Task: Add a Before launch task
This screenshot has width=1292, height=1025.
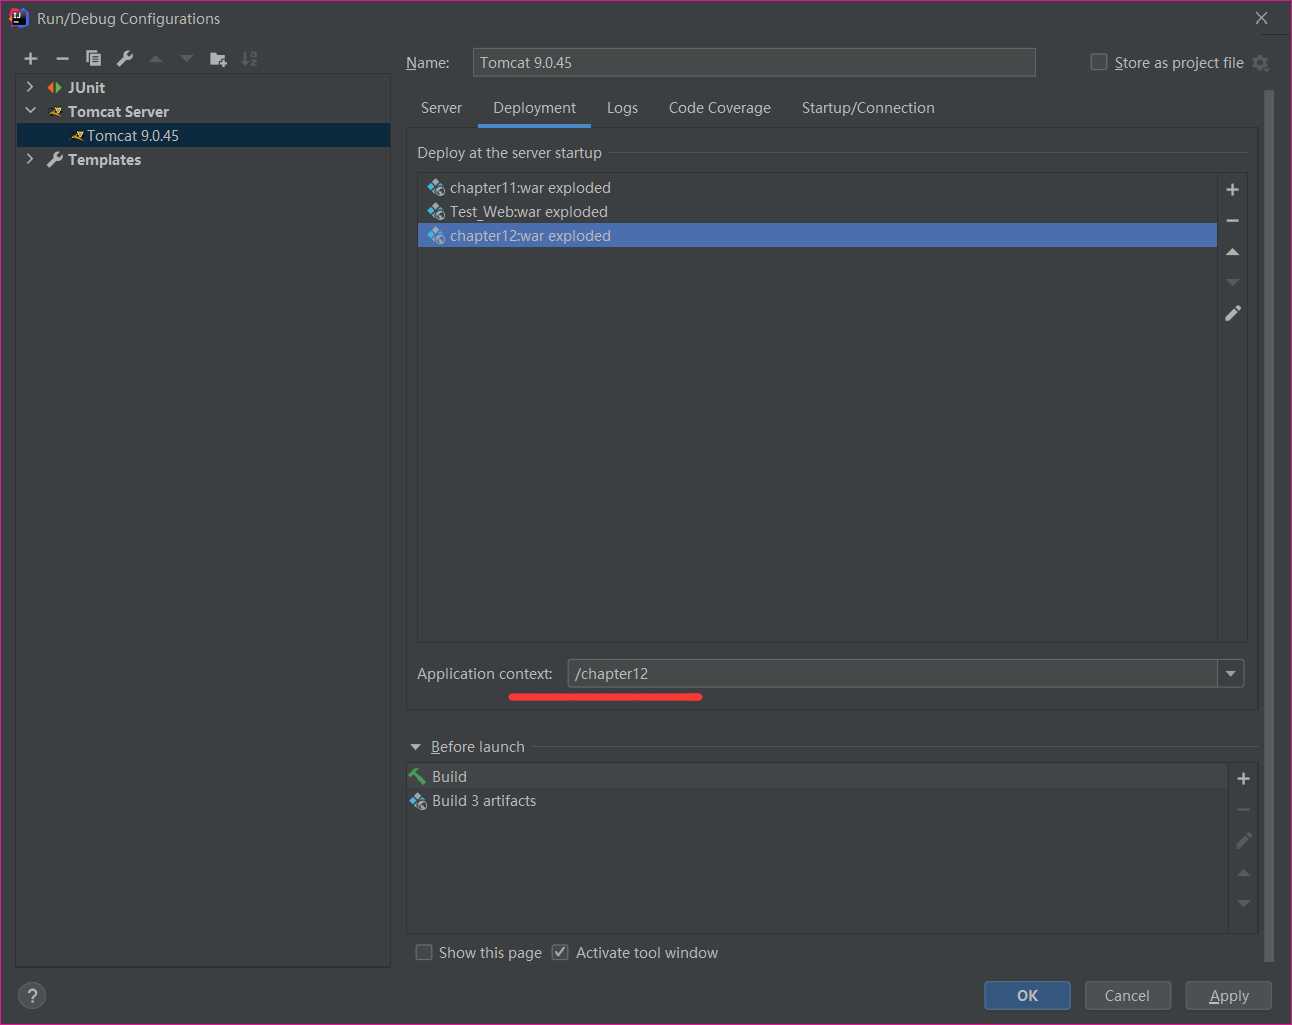Action: pos(1243,779)
